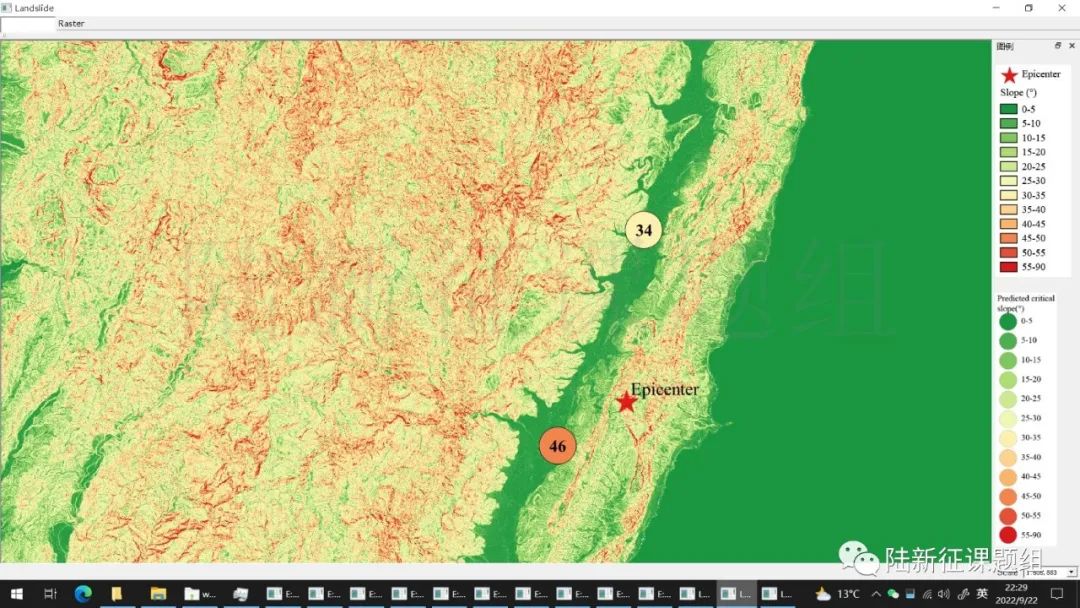
Task: Select the orange marker labeled 46
Action: click(x=558, y=446)
